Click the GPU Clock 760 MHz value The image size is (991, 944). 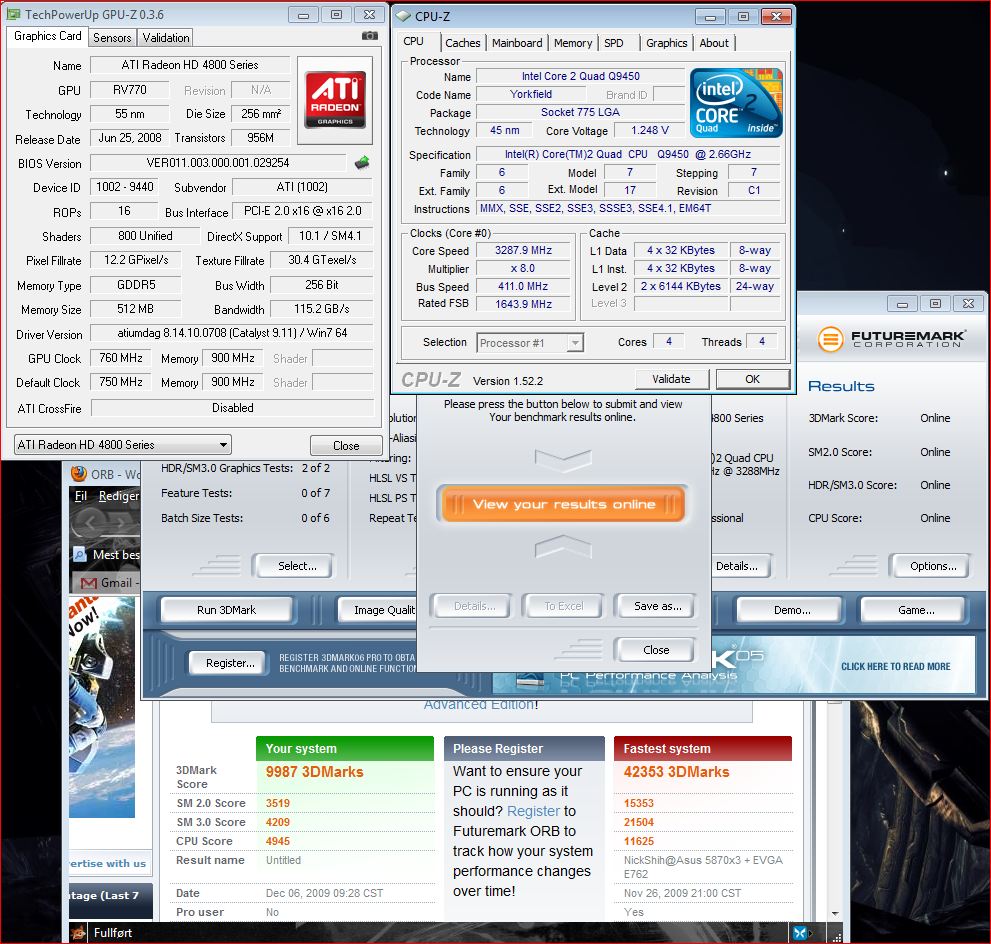(121, 358)
